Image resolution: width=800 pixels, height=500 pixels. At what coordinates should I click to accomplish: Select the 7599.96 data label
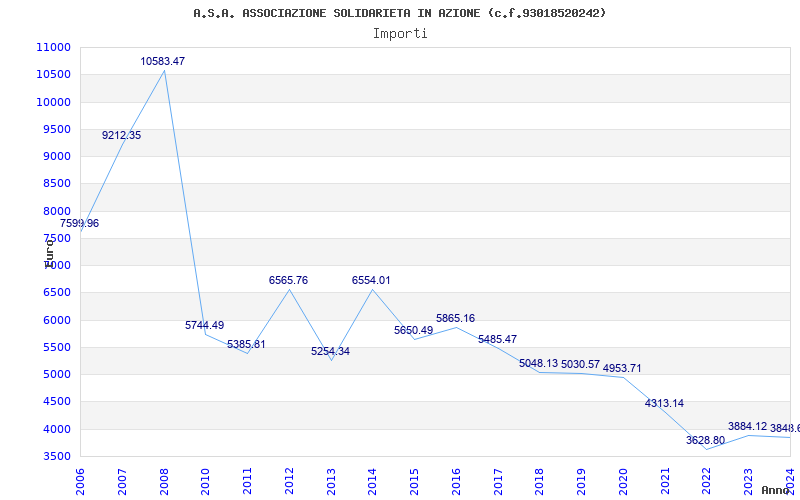click(79, 223)
